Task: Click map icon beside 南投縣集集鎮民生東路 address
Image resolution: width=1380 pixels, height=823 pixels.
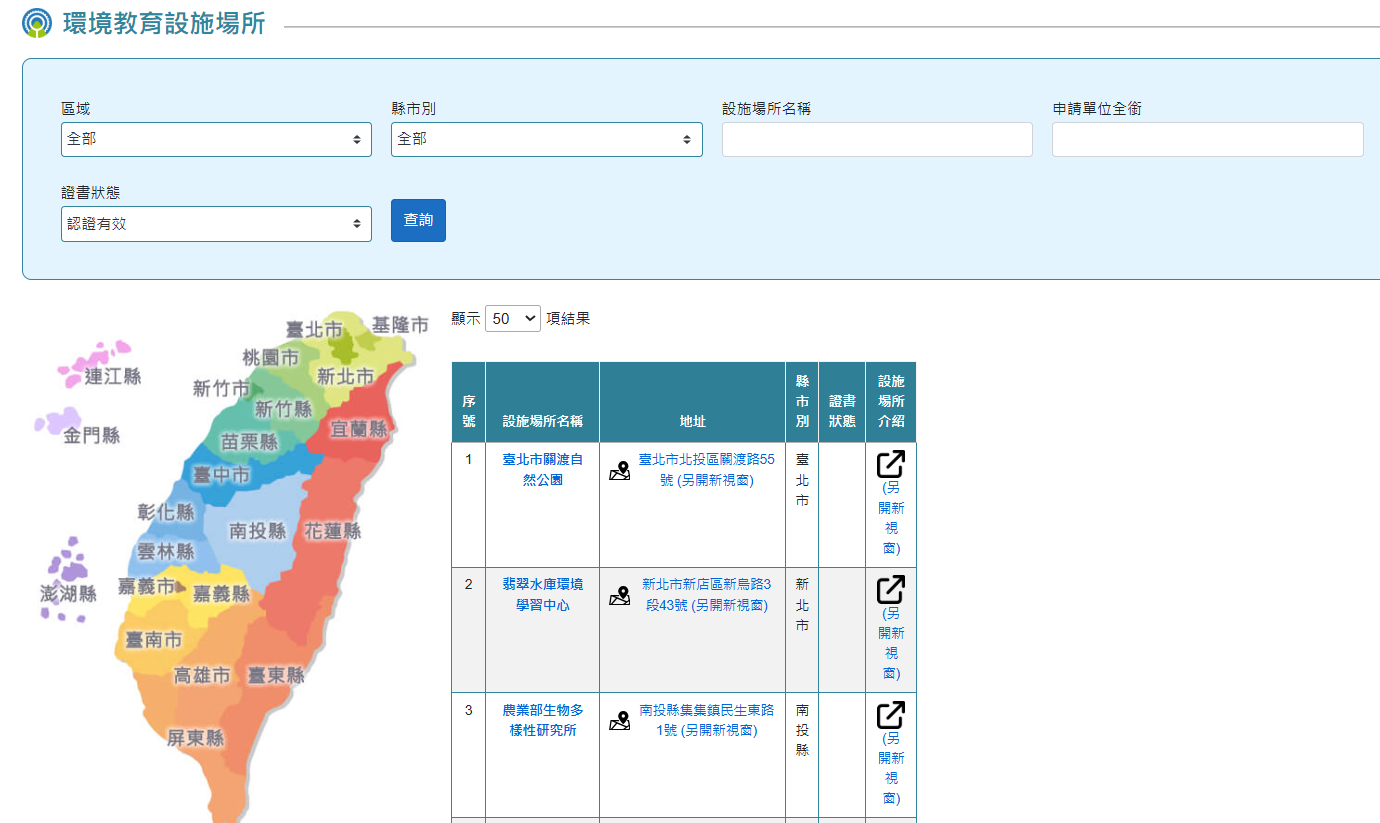Action: [x=620, y=721]
